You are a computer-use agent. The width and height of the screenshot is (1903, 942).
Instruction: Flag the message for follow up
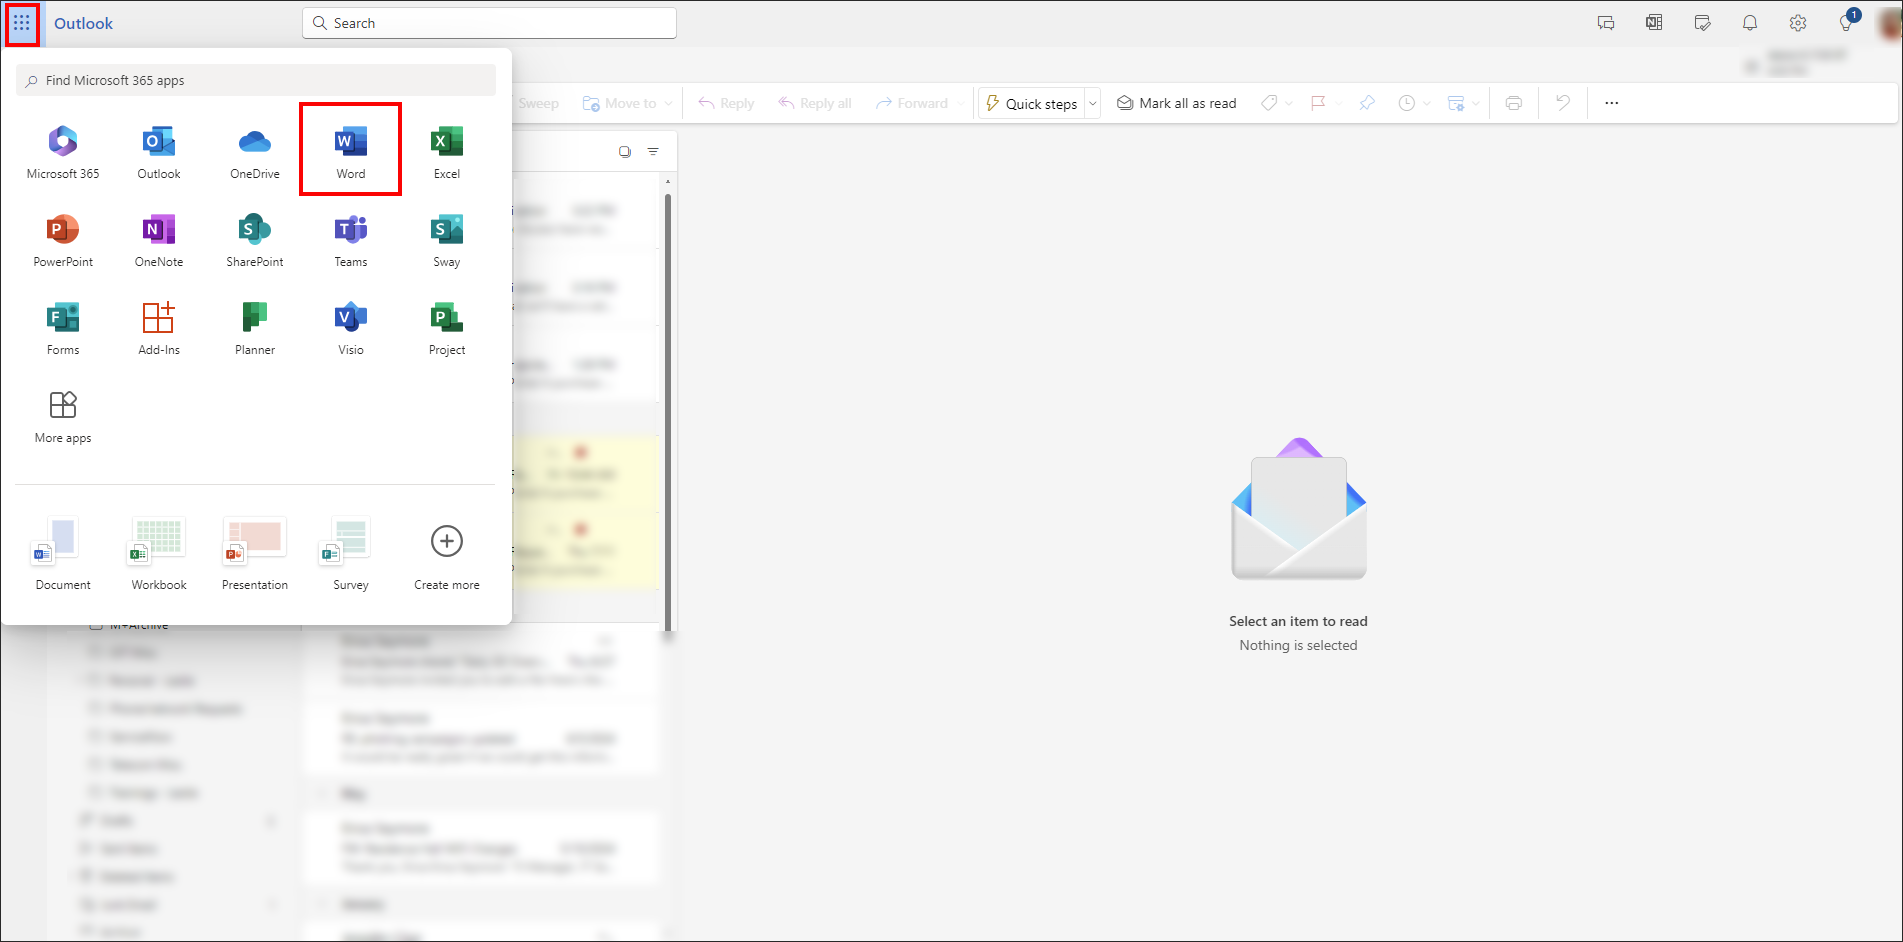[x=1320, y=102]
